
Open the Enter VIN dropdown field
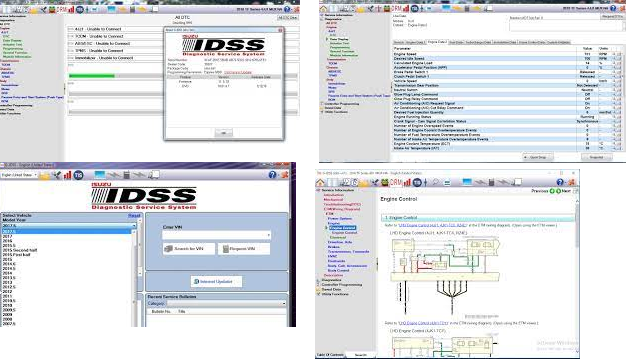tap(268, 235)
